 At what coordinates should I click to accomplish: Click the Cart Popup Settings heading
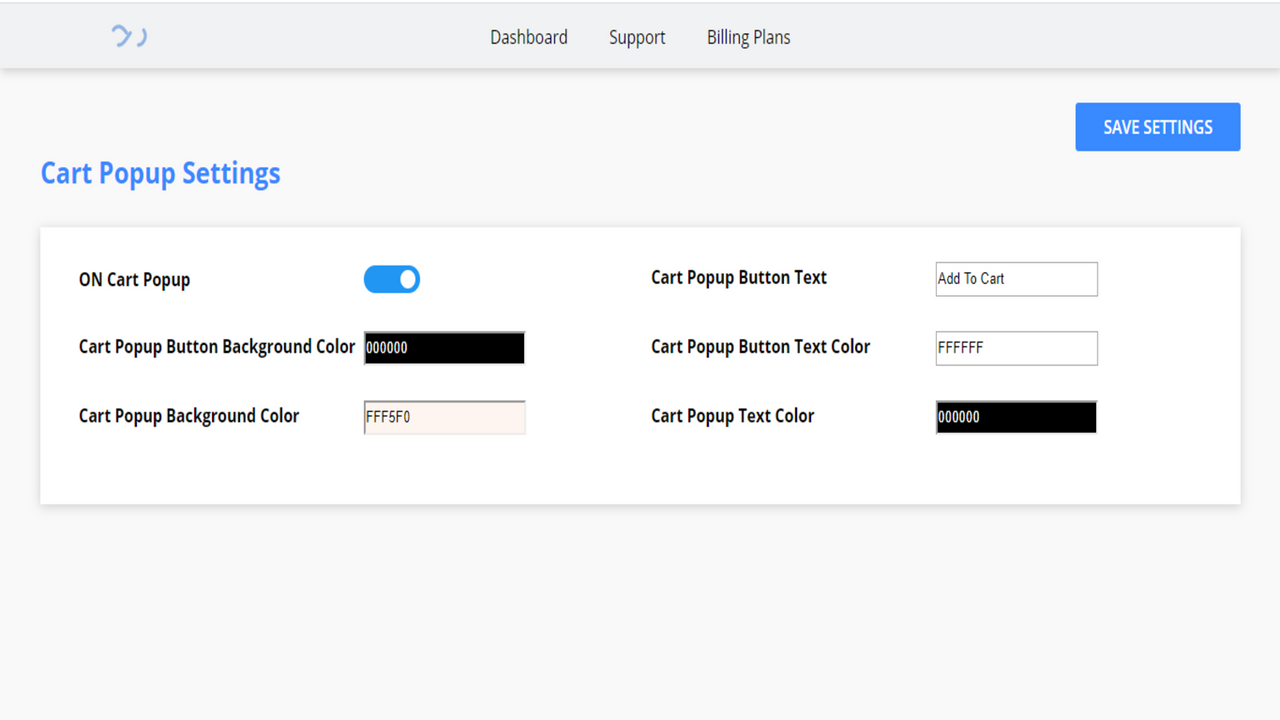coord(160,173)
